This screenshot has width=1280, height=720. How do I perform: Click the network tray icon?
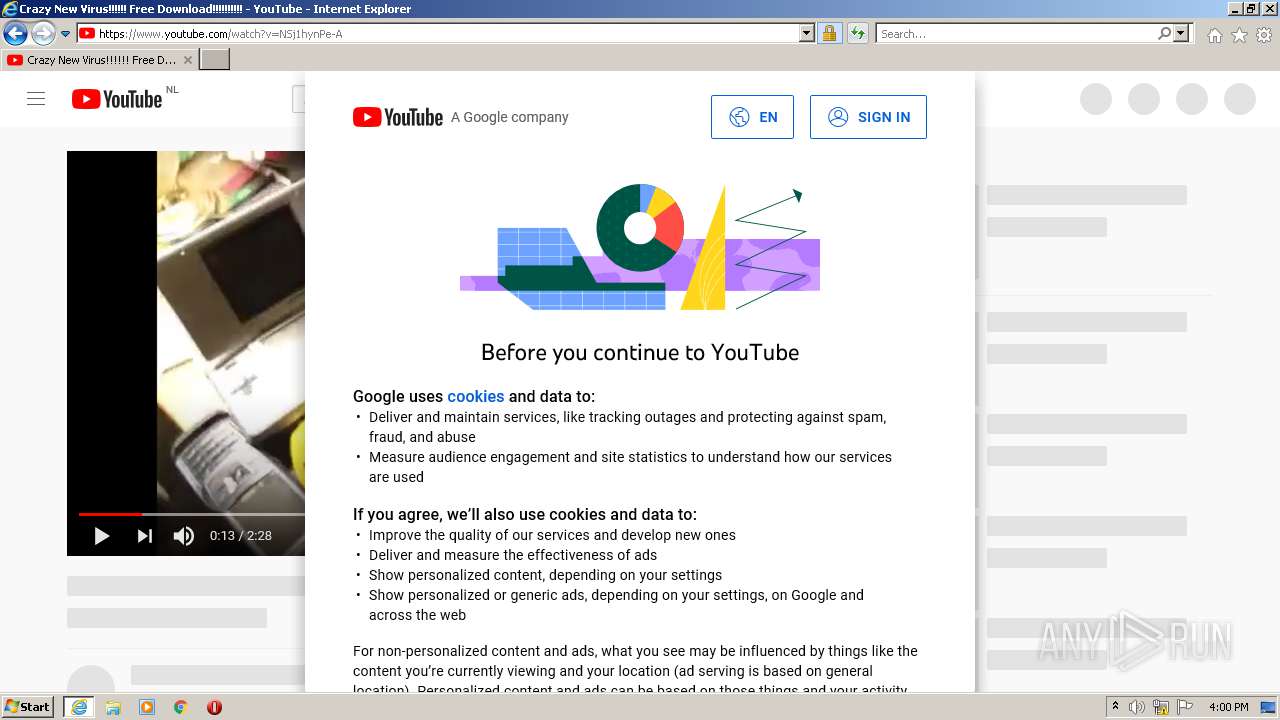(1161, 707)
